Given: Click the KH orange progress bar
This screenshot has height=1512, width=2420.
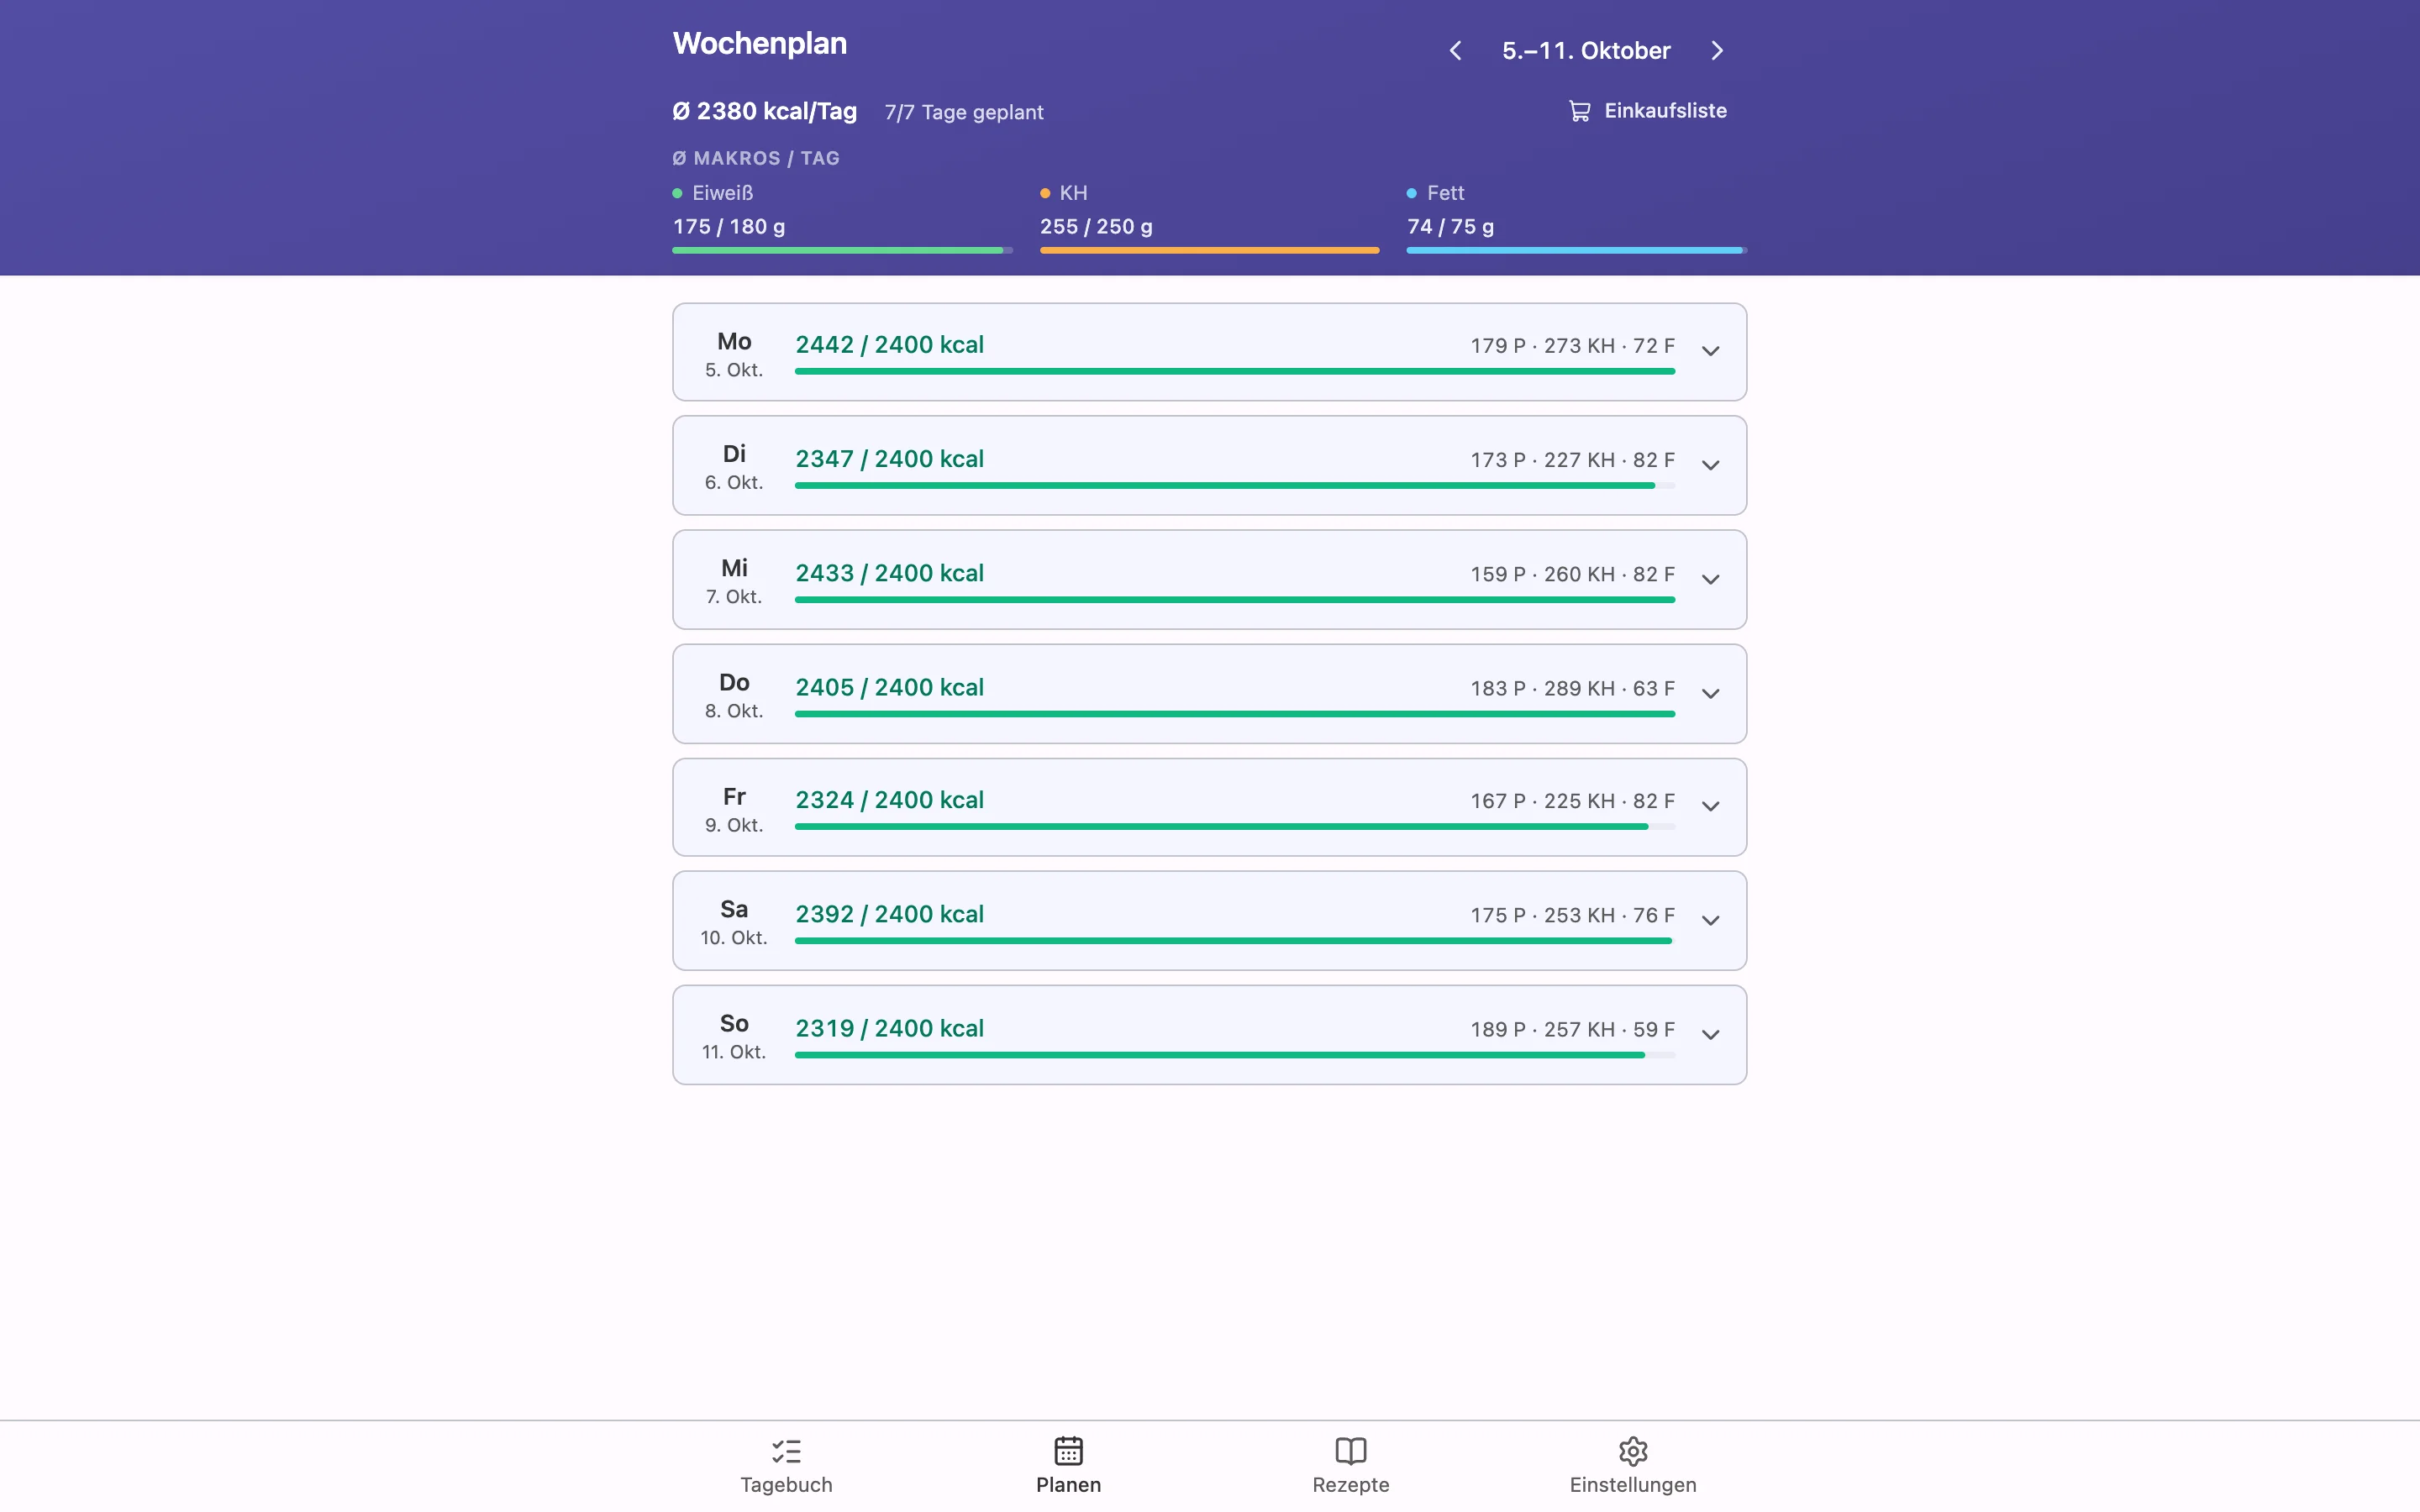Looking at the screenshot, I should [x=1209, y=250].
